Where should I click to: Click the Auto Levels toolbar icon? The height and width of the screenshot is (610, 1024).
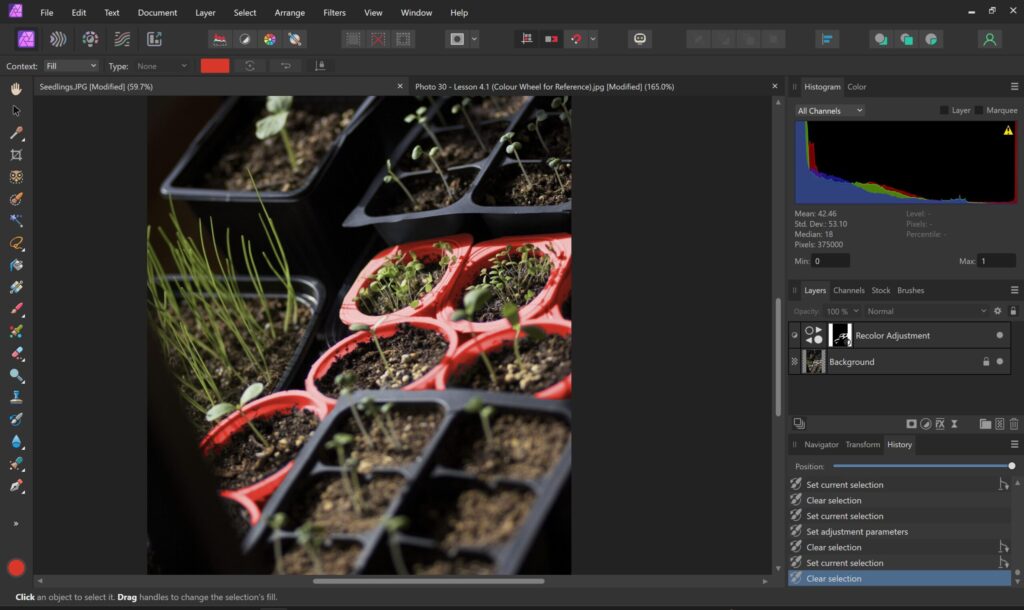click(x=220, y=39)
